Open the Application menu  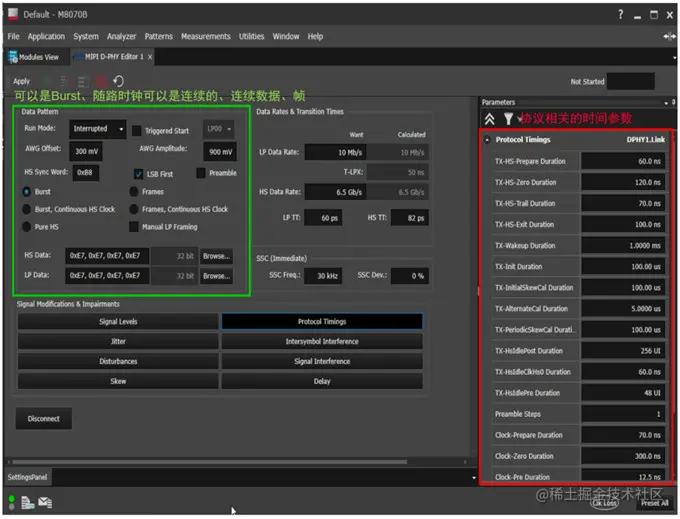coord(46,36)
